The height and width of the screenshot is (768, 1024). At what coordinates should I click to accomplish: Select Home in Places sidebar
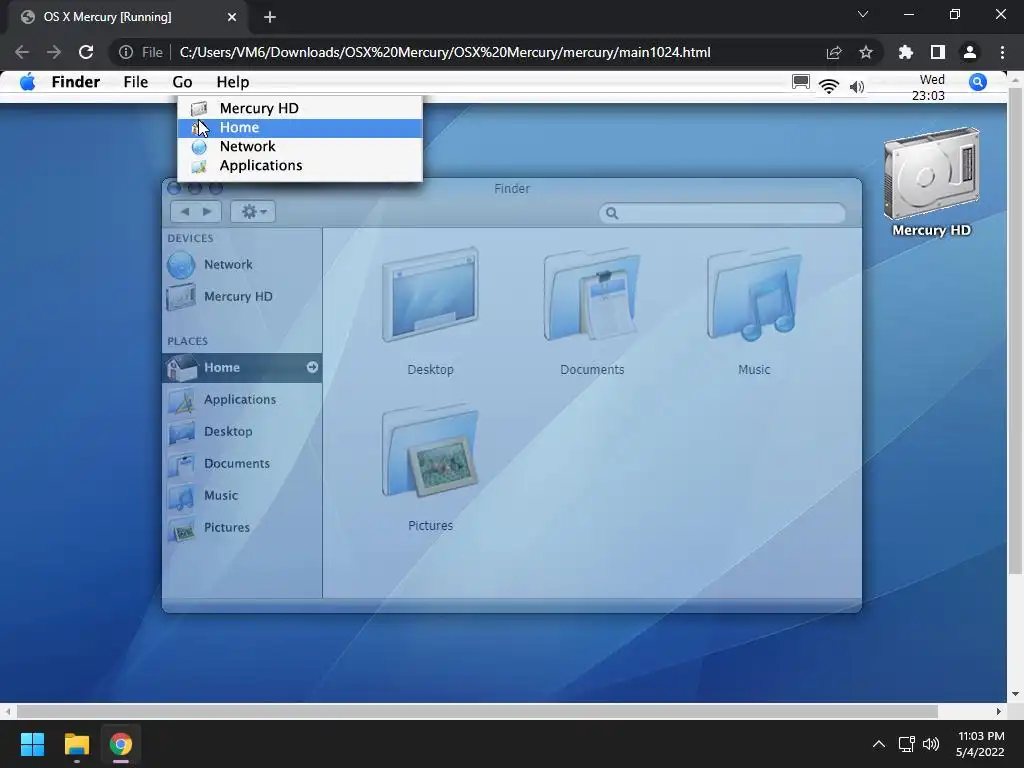(242, 368)
